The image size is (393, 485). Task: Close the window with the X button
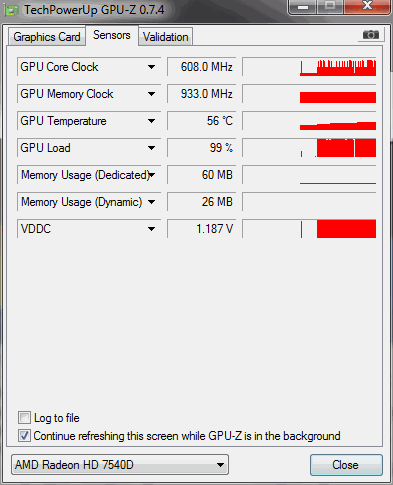tap(367, 6)
